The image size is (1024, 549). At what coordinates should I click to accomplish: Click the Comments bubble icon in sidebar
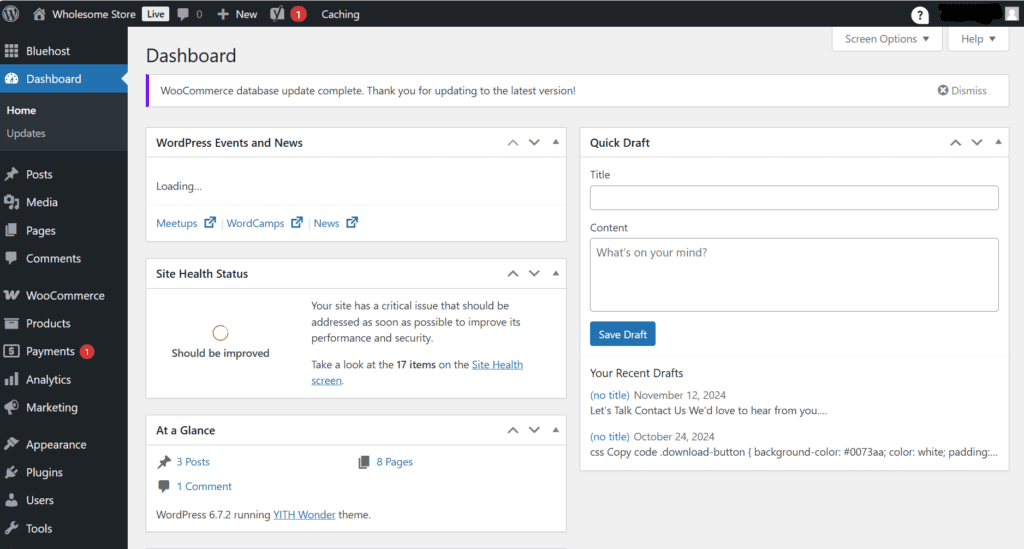click(x=11, y=259)
